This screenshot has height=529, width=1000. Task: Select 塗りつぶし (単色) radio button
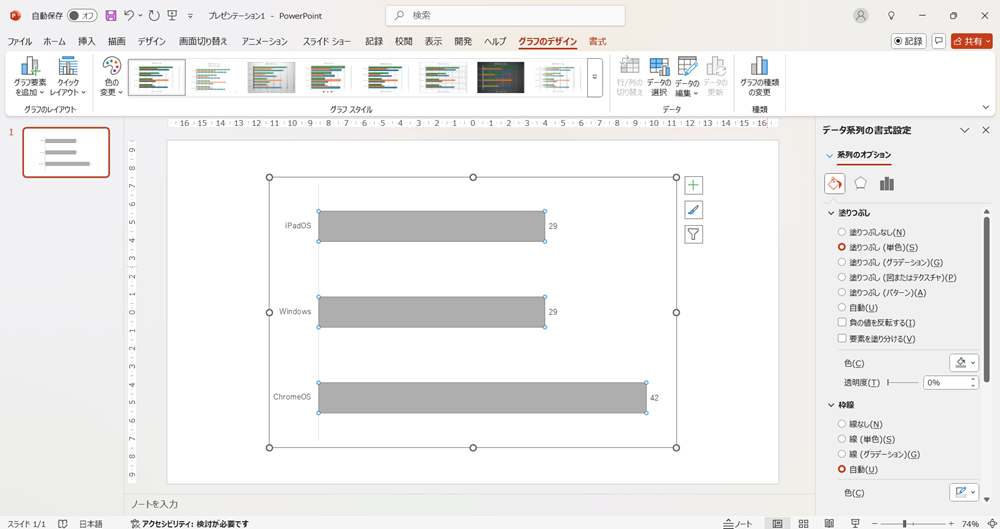[842, 247]
